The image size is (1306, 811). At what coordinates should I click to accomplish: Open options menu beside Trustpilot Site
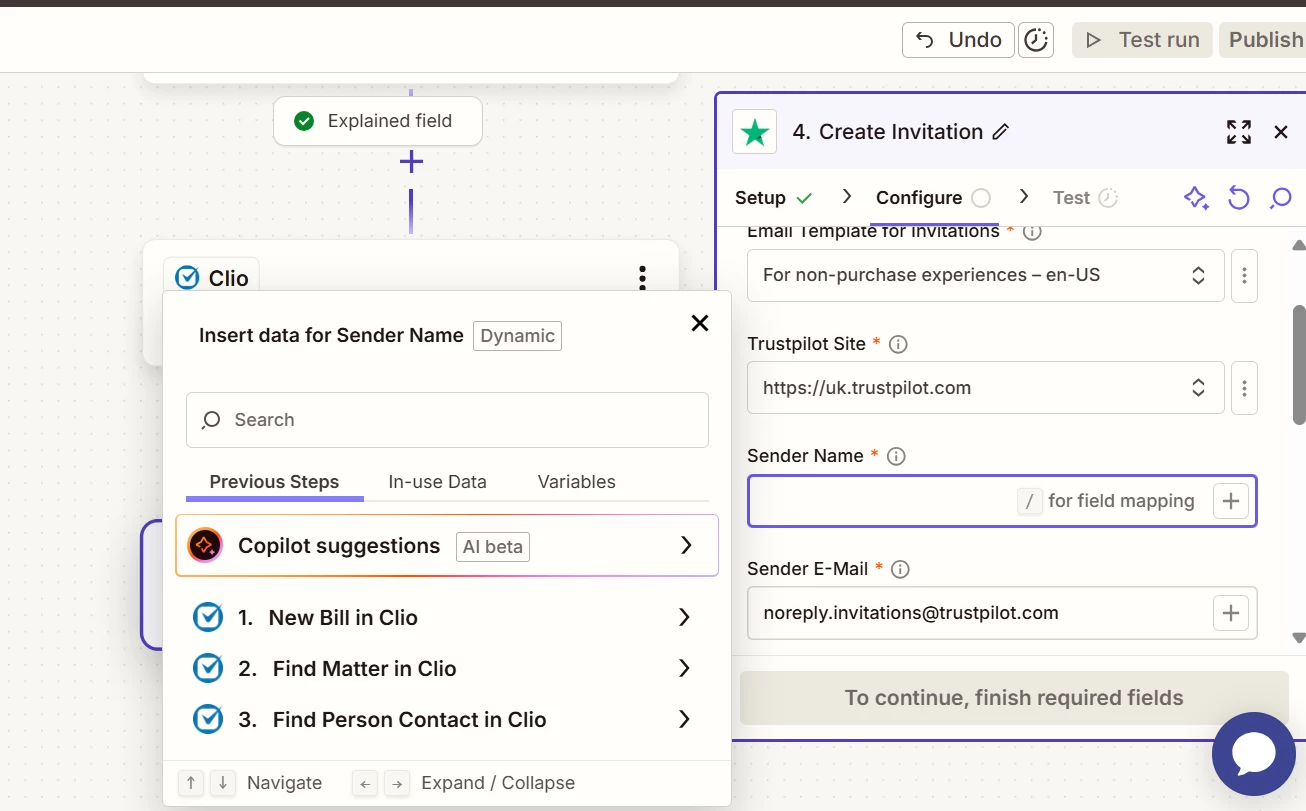pyautogui.click(x=1244, y=388)
